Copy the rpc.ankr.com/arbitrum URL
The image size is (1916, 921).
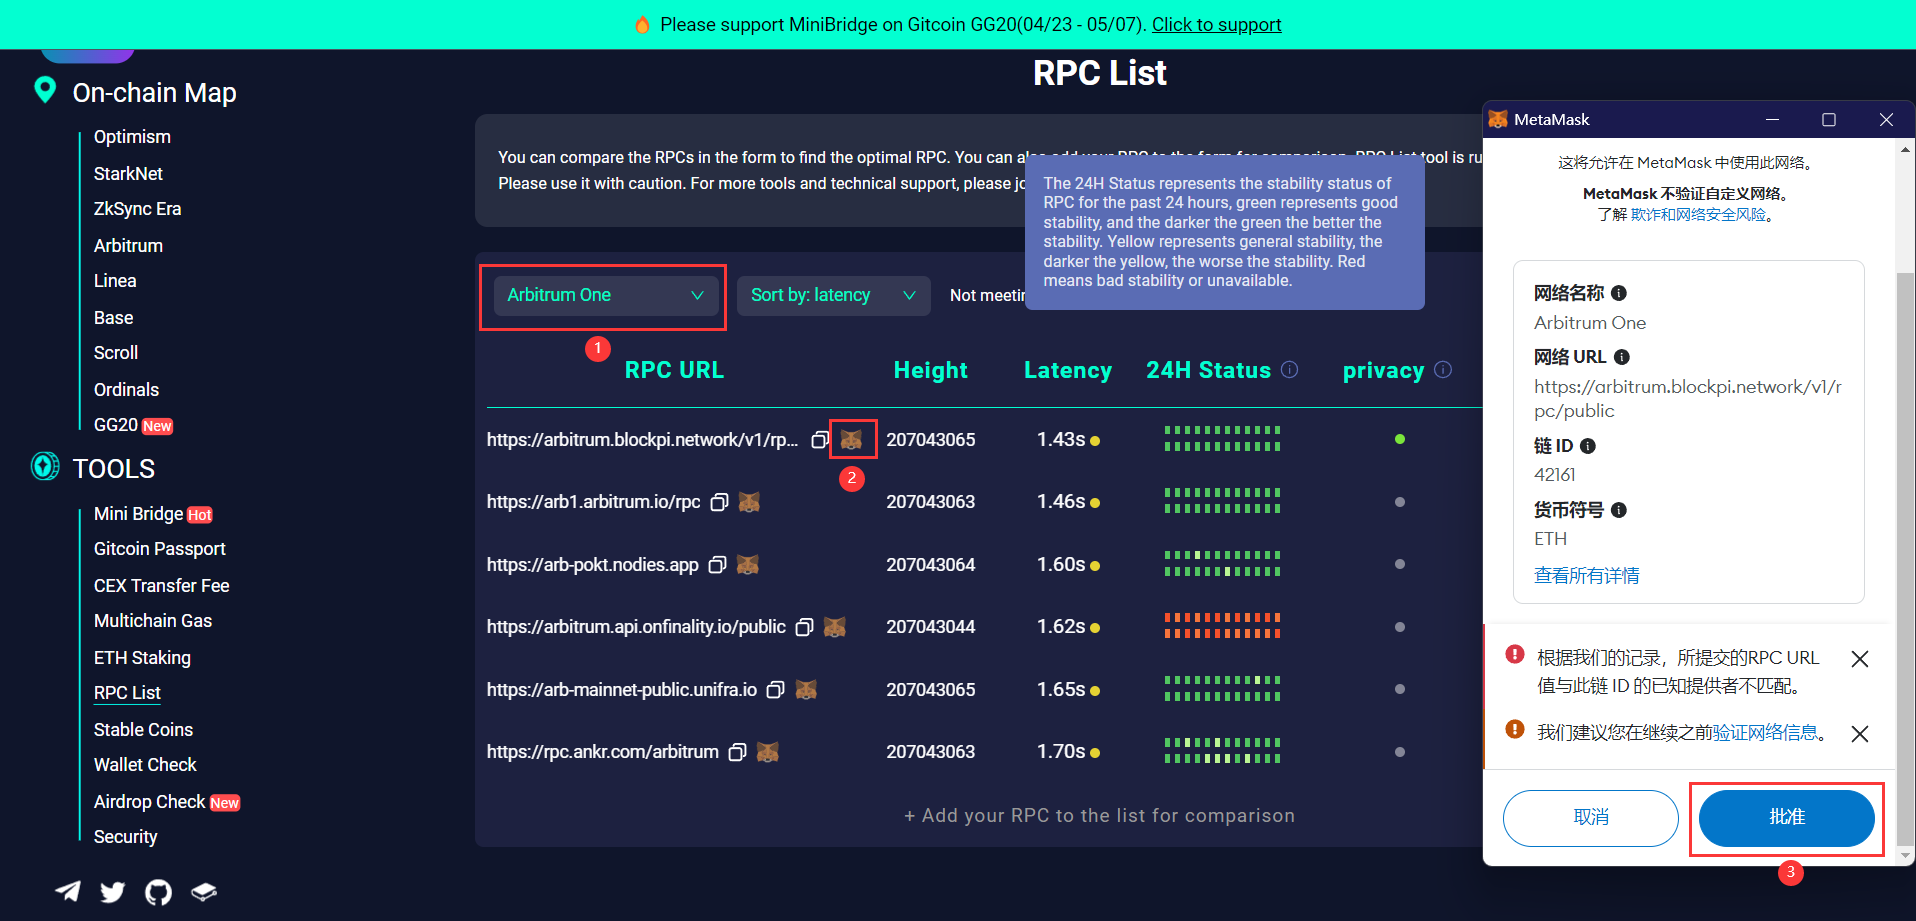coord(737,752)
